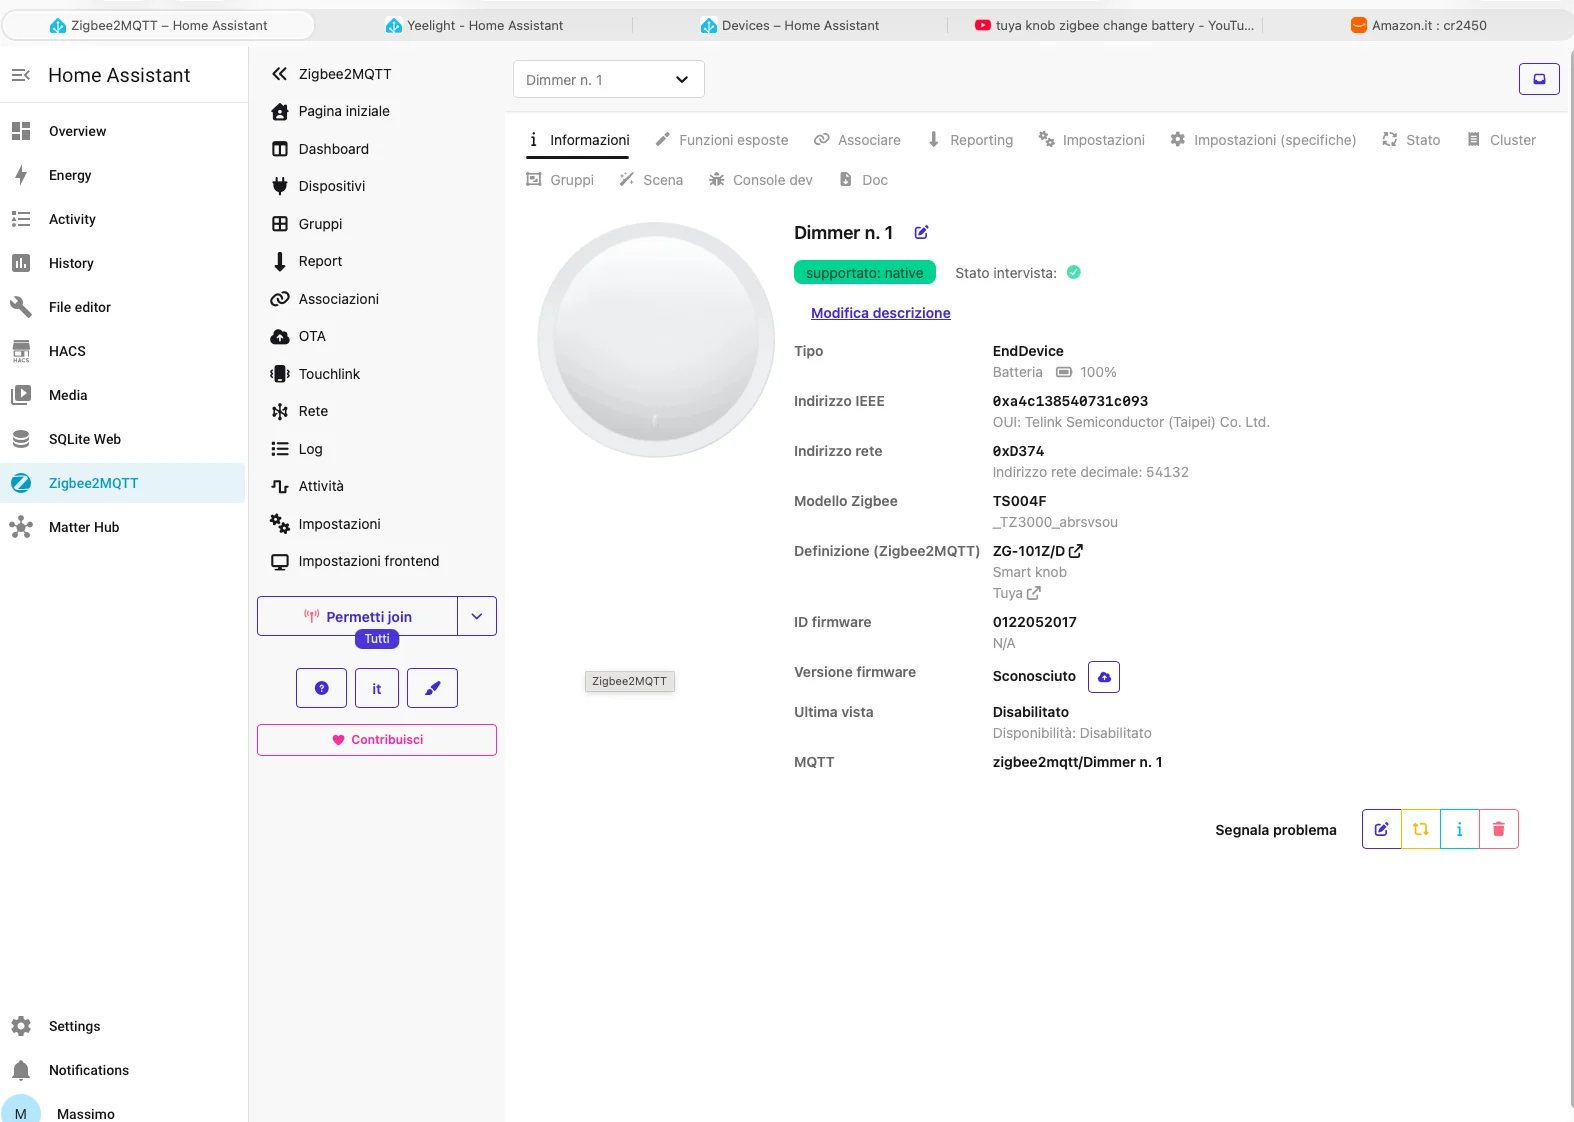Open Energy panel in sidebar

123,175
